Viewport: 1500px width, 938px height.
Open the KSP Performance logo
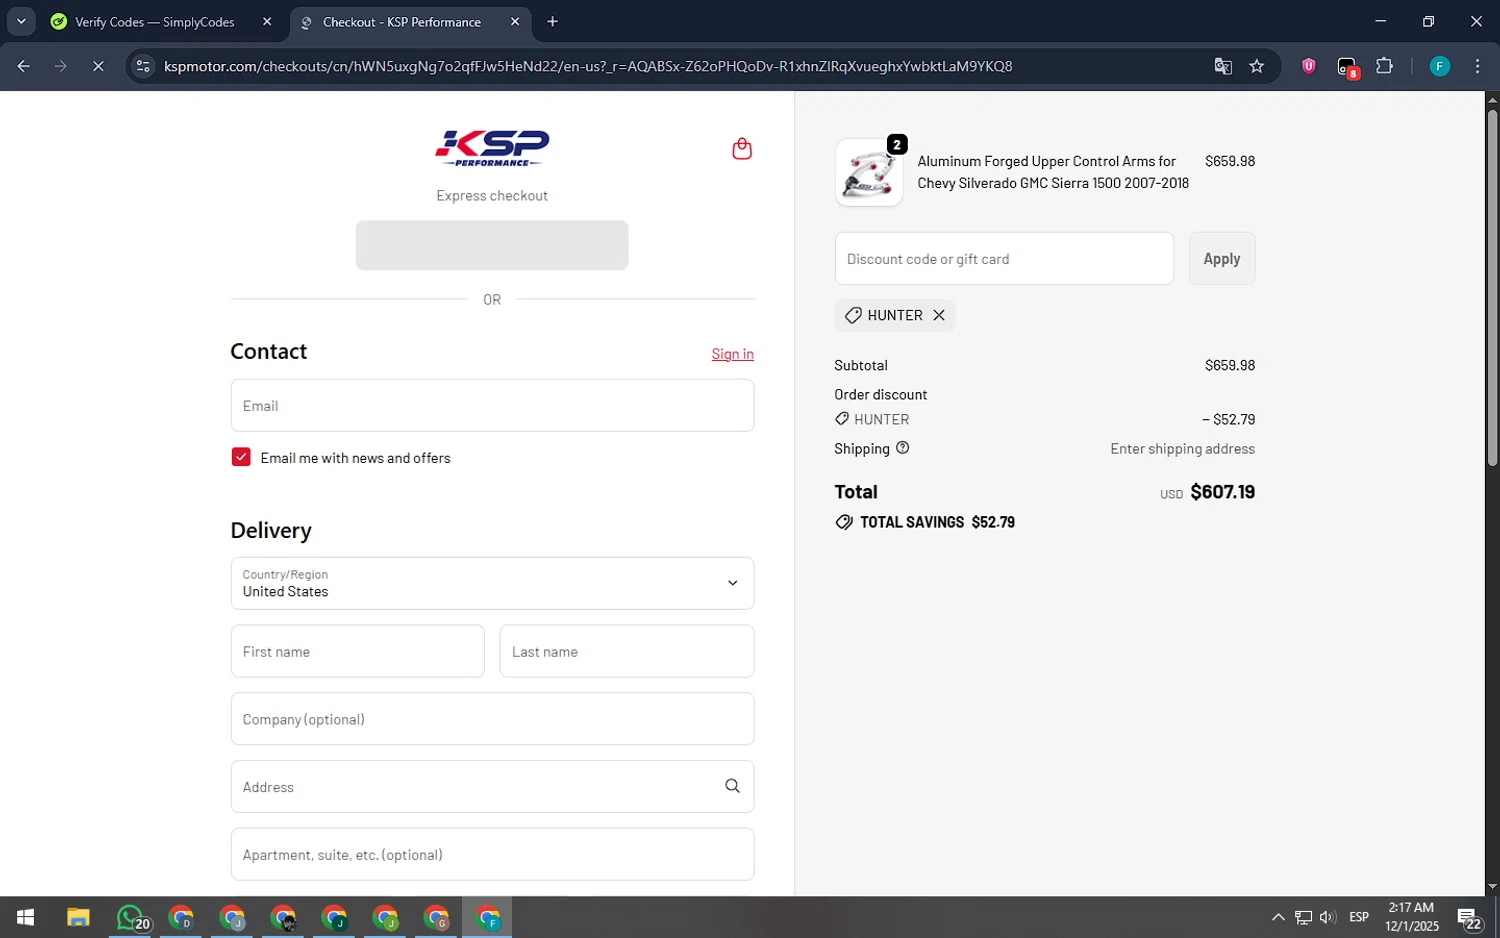click(492, 148)
